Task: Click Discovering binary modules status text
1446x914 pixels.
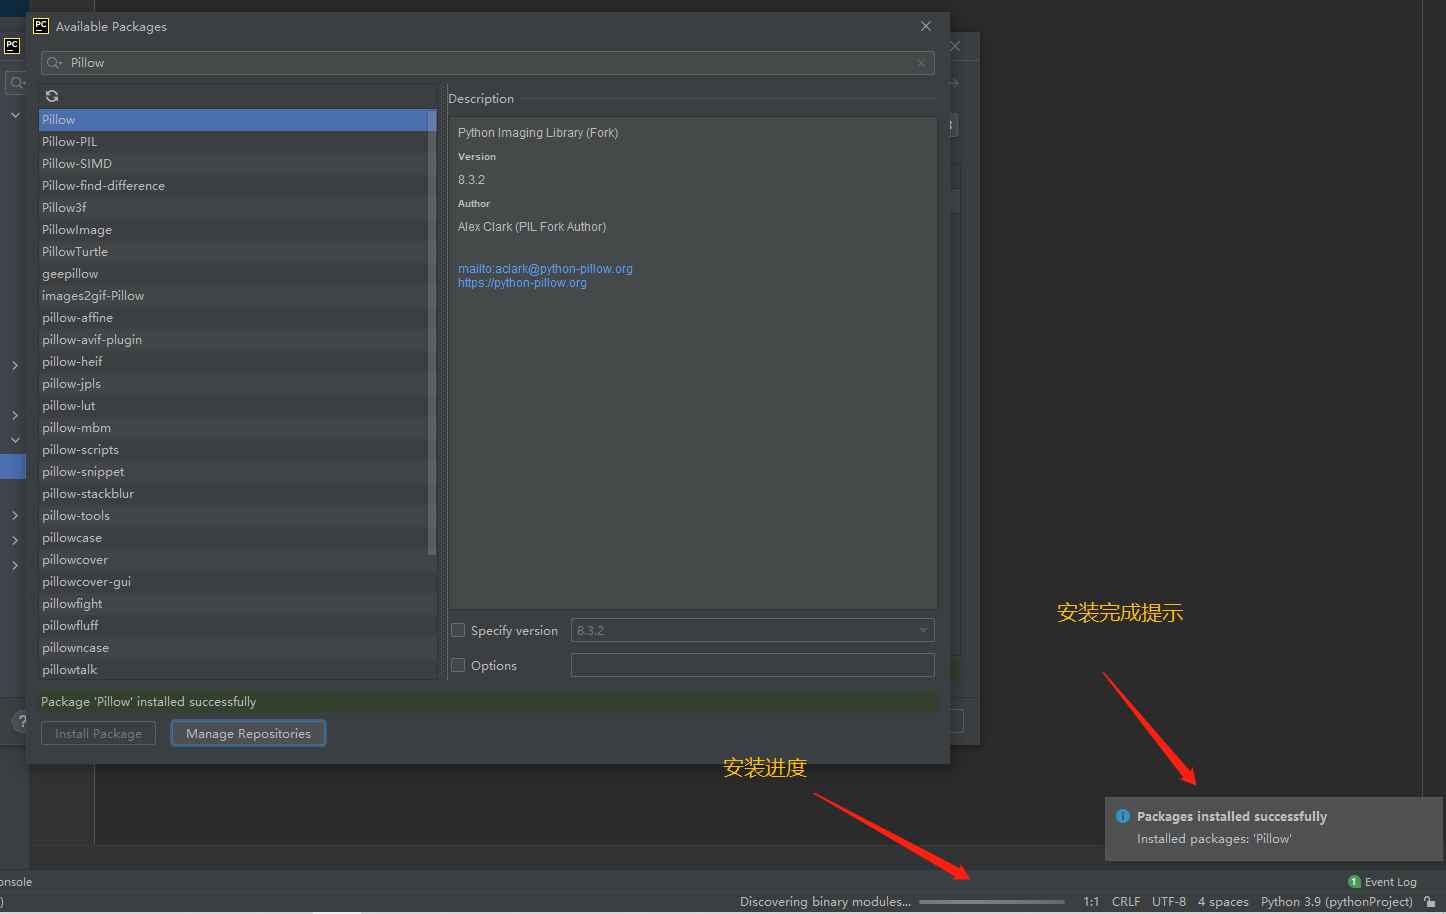Action: point(825,902)
